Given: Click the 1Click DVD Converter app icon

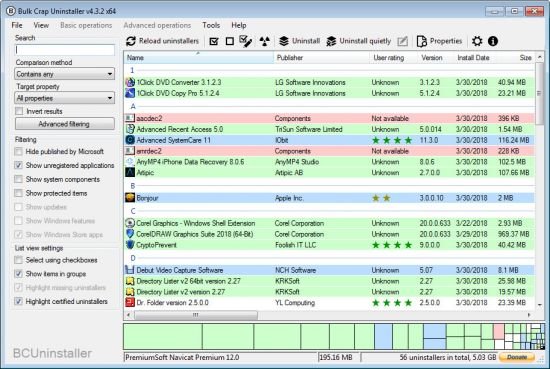Looking at the screenshot, I should click(x=130, y=82).
